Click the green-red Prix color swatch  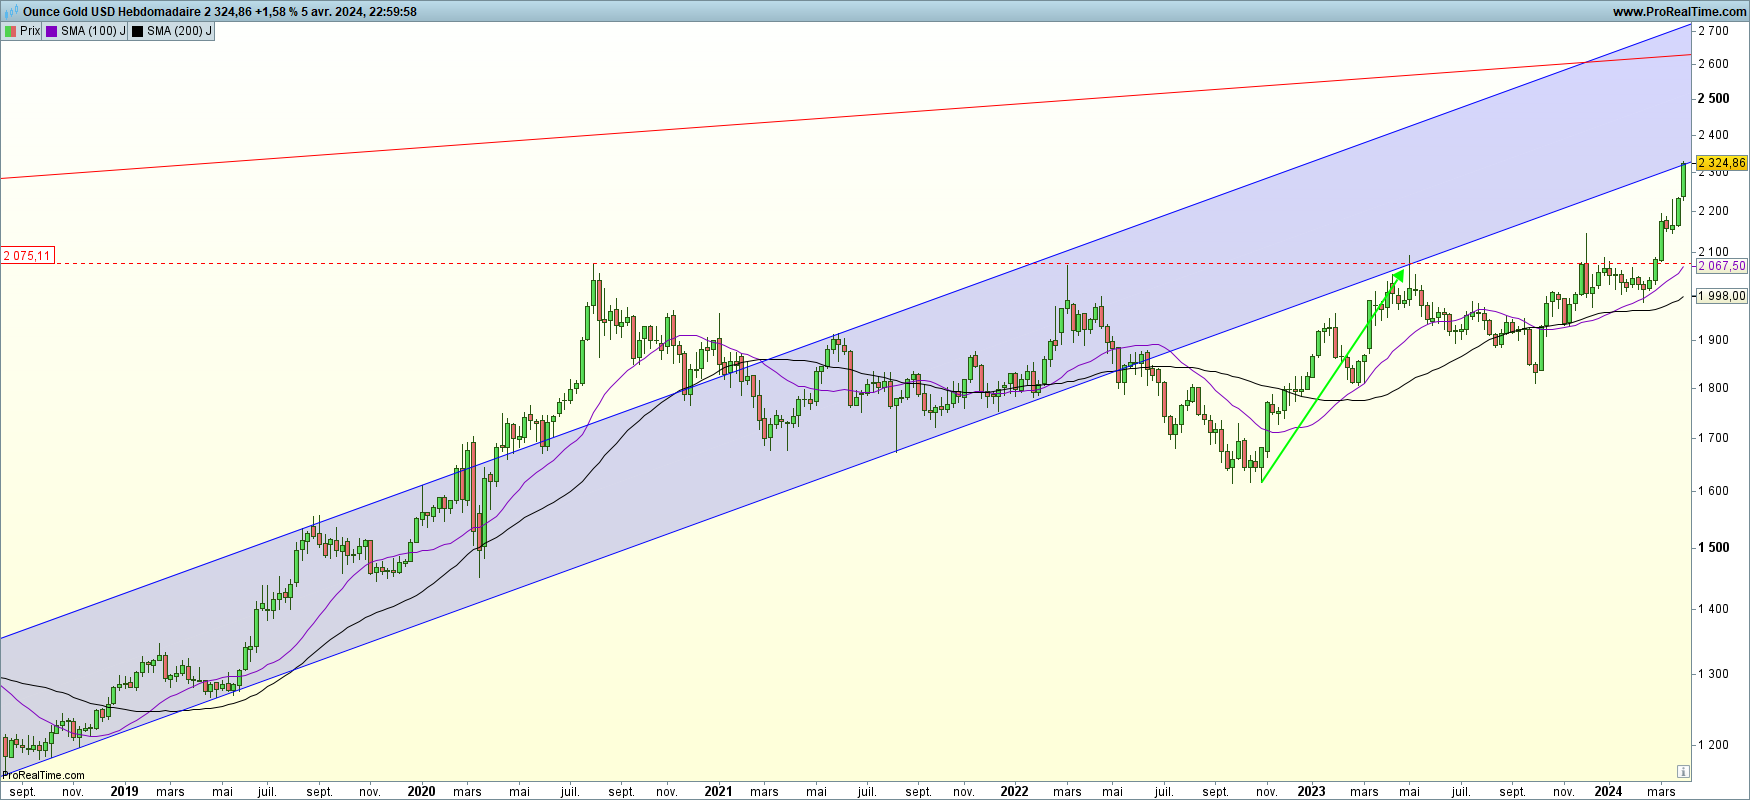tap(10, 31)
